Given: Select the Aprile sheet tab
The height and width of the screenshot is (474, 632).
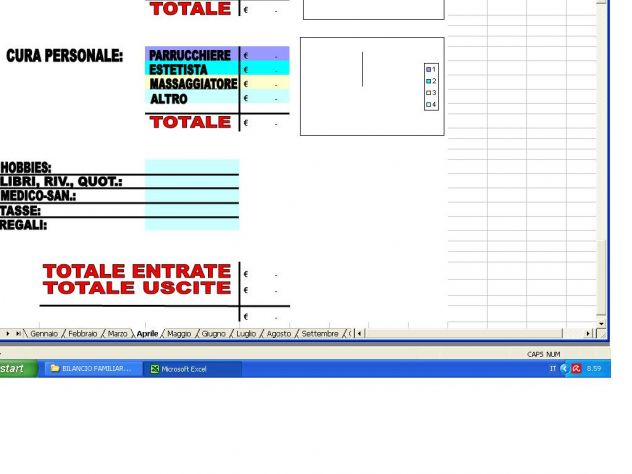Looking at the screenshot, I should point(148,334).
